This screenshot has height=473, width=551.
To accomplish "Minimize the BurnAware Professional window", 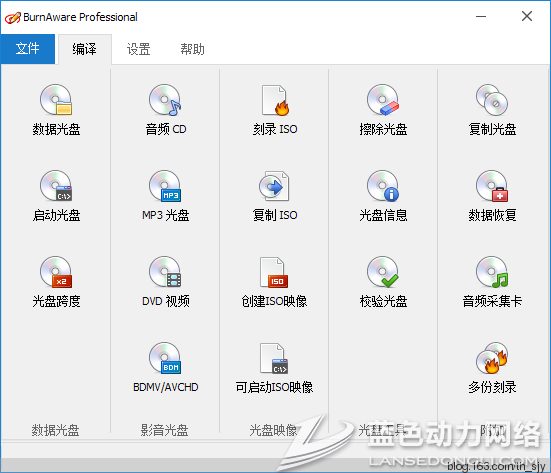I will pos(481,16).
